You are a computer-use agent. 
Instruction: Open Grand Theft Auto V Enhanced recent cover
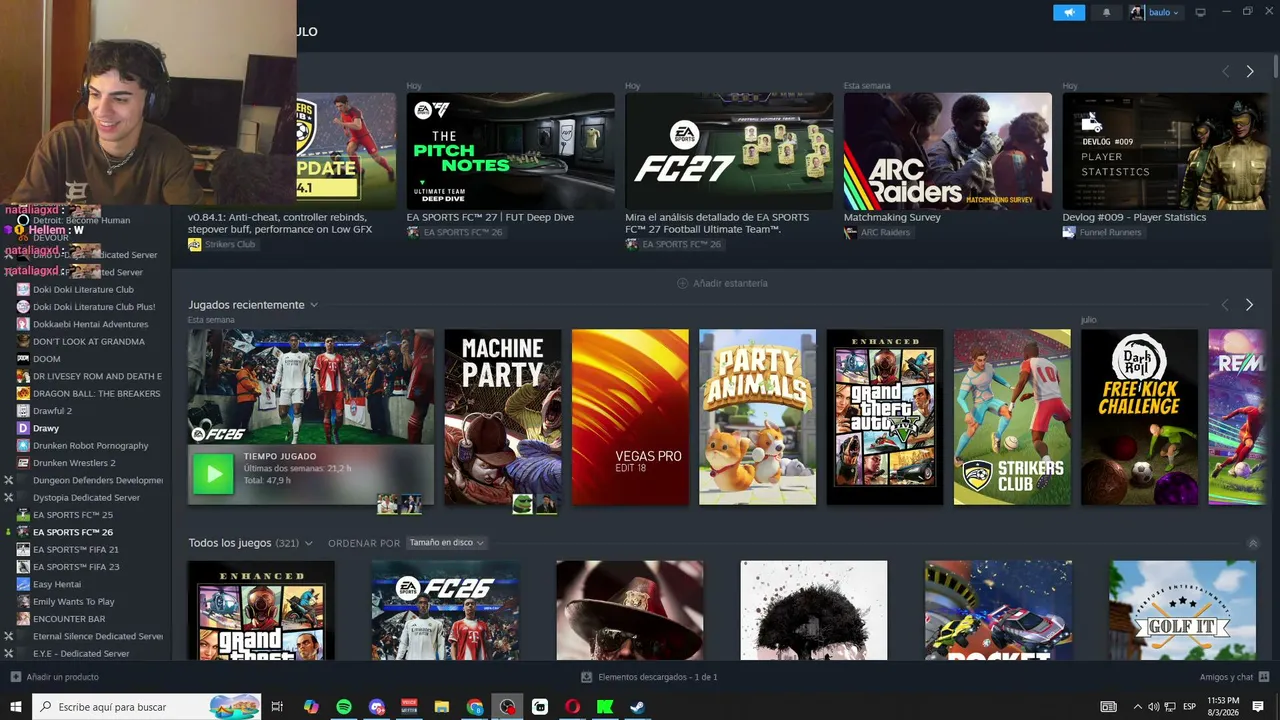click(x=885, y=417)
